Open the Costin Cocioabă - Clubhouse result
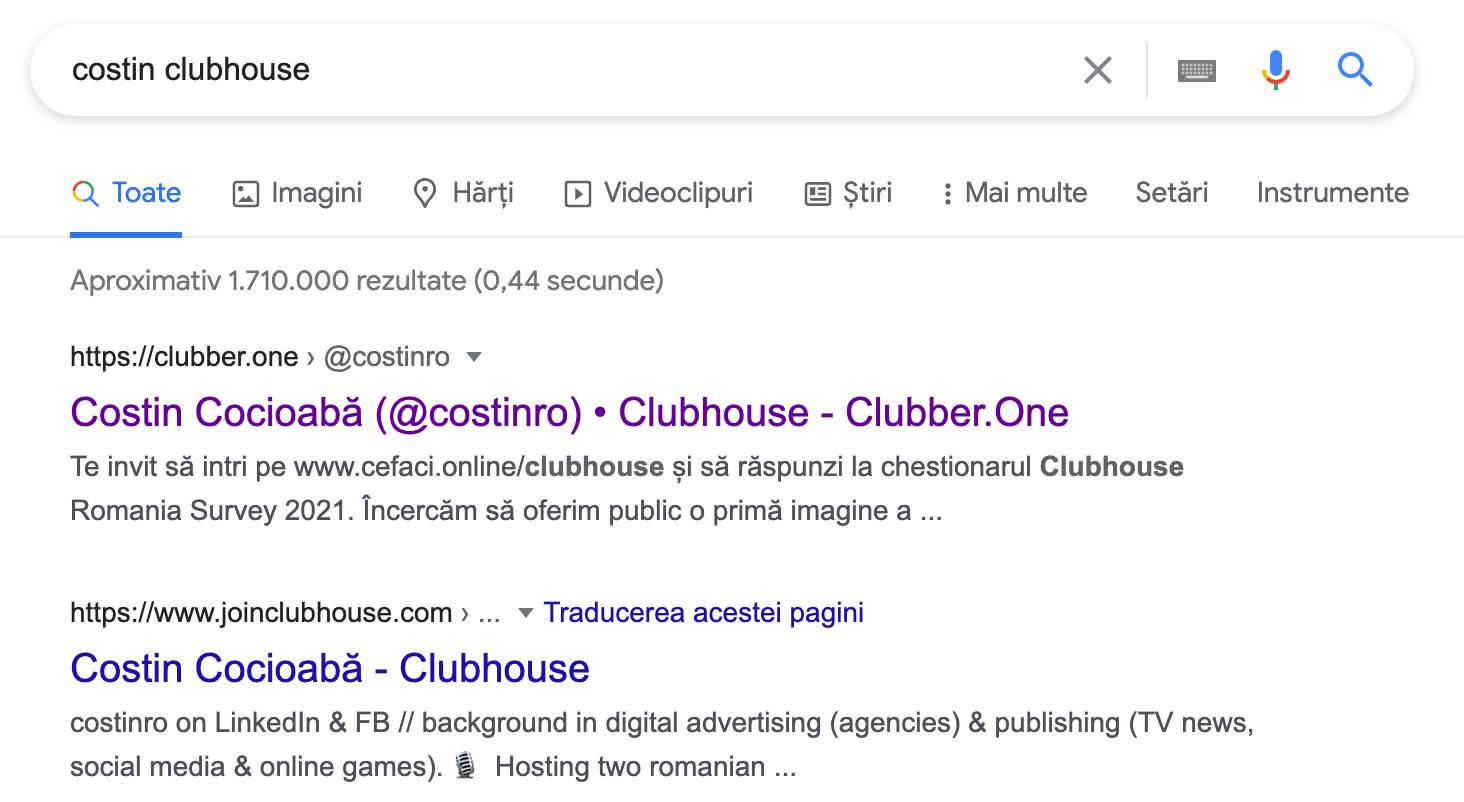 (330, 668)
